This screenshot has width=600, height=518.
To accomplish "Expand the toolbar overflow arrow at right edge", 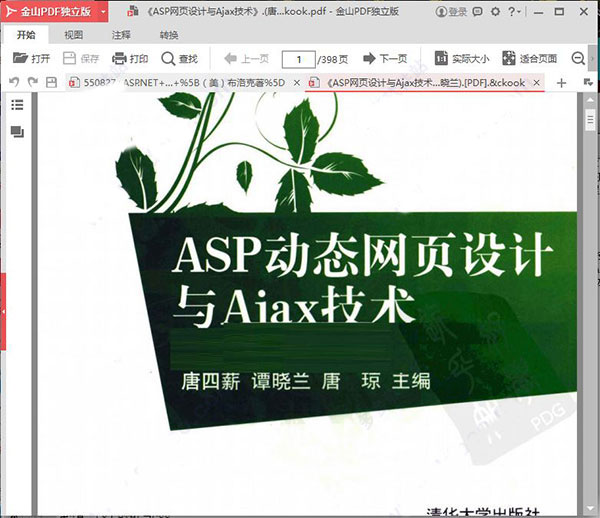I will [x=592, y=59].
